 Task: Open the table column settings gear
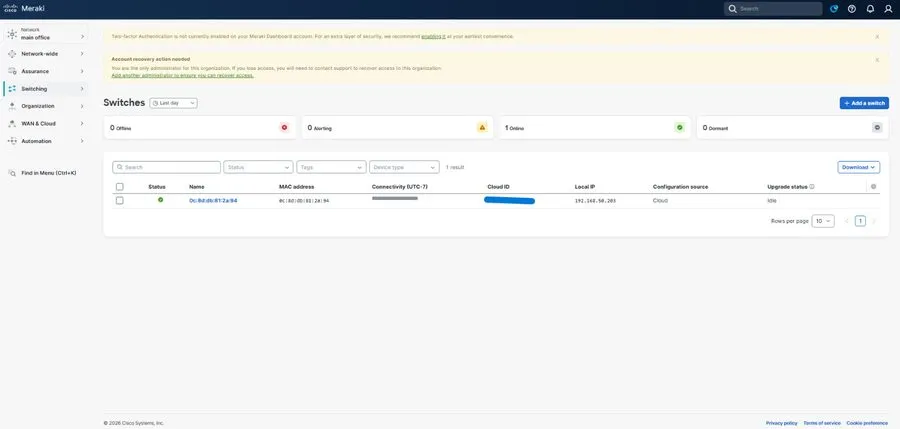(874, 187)
